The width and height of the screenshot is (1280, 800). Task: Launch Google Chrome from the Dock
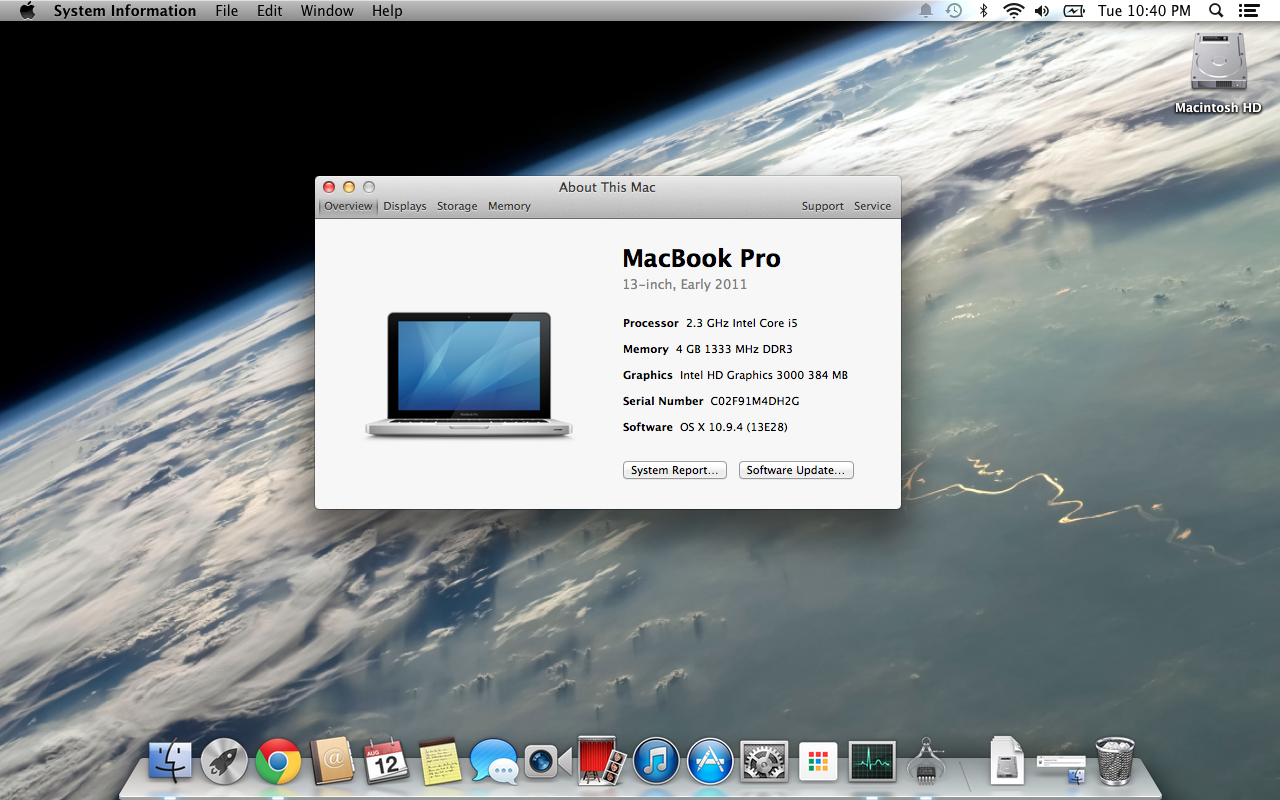click(x=278, y=763)
